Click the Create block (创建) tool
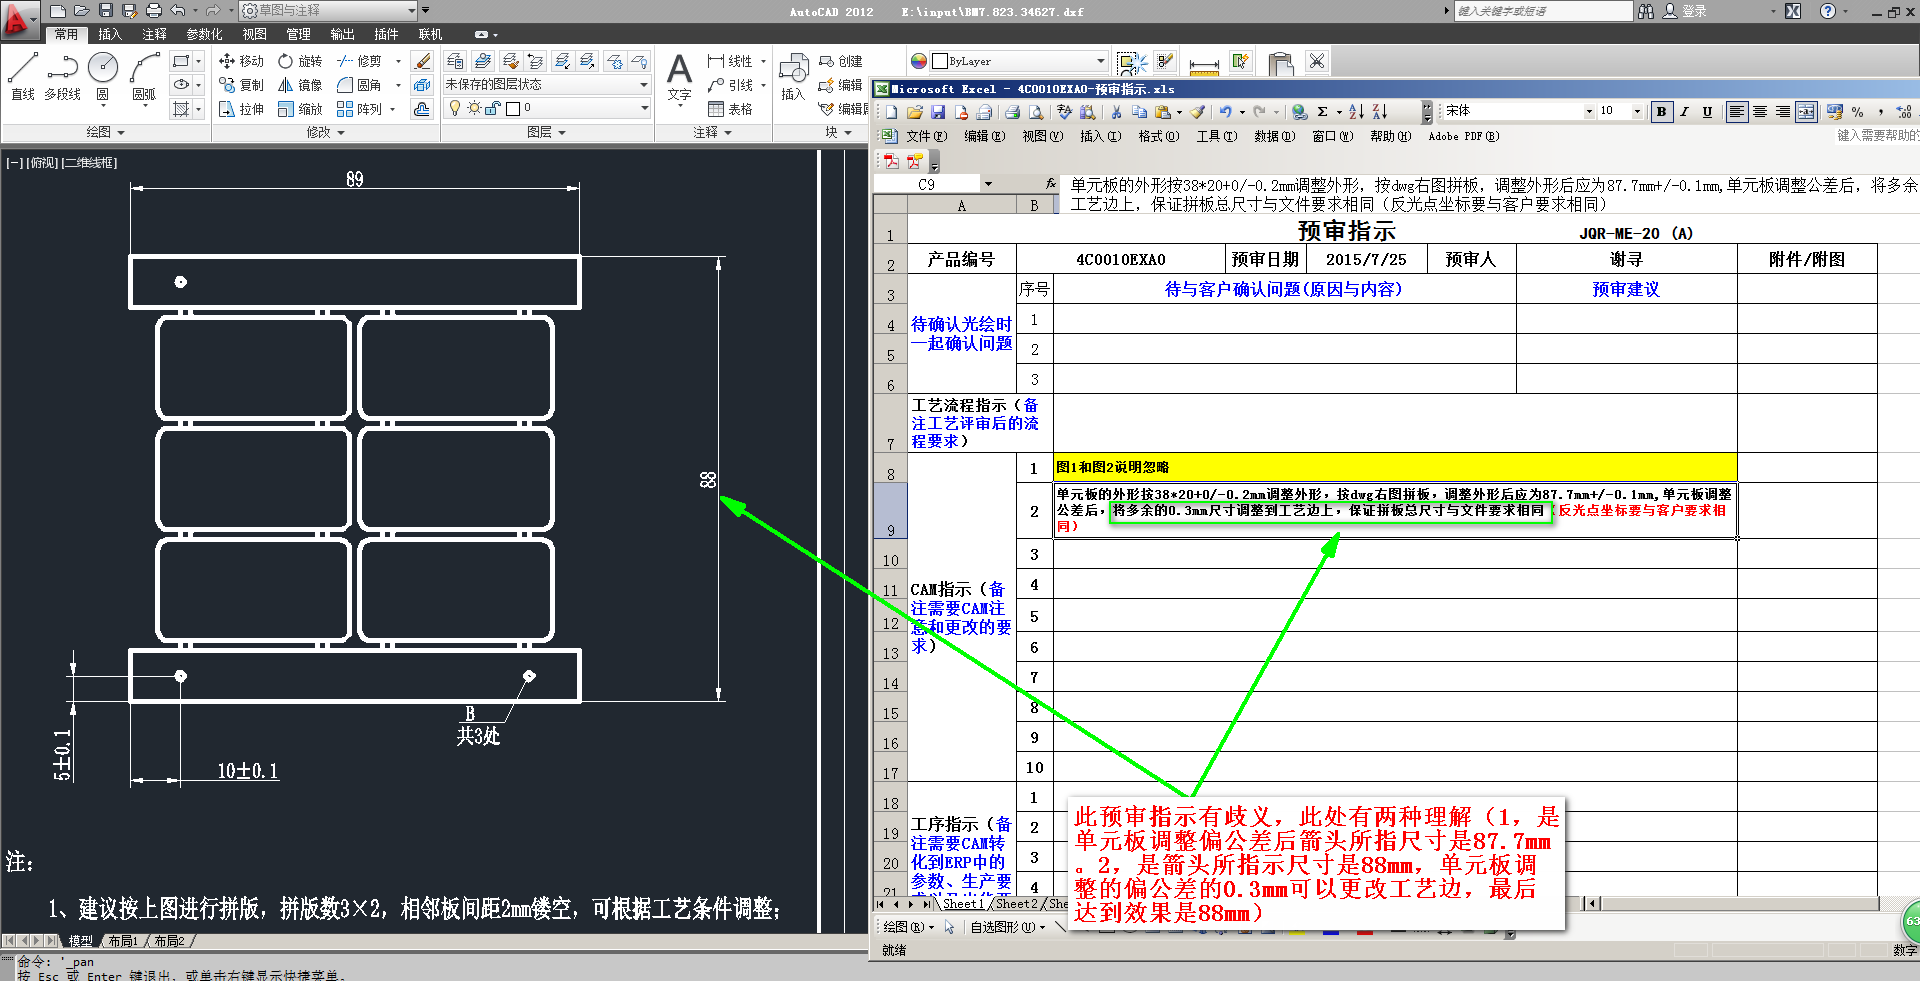This screenshot has height=981, width=1920. pyautogui.click(x=841, y=61)
